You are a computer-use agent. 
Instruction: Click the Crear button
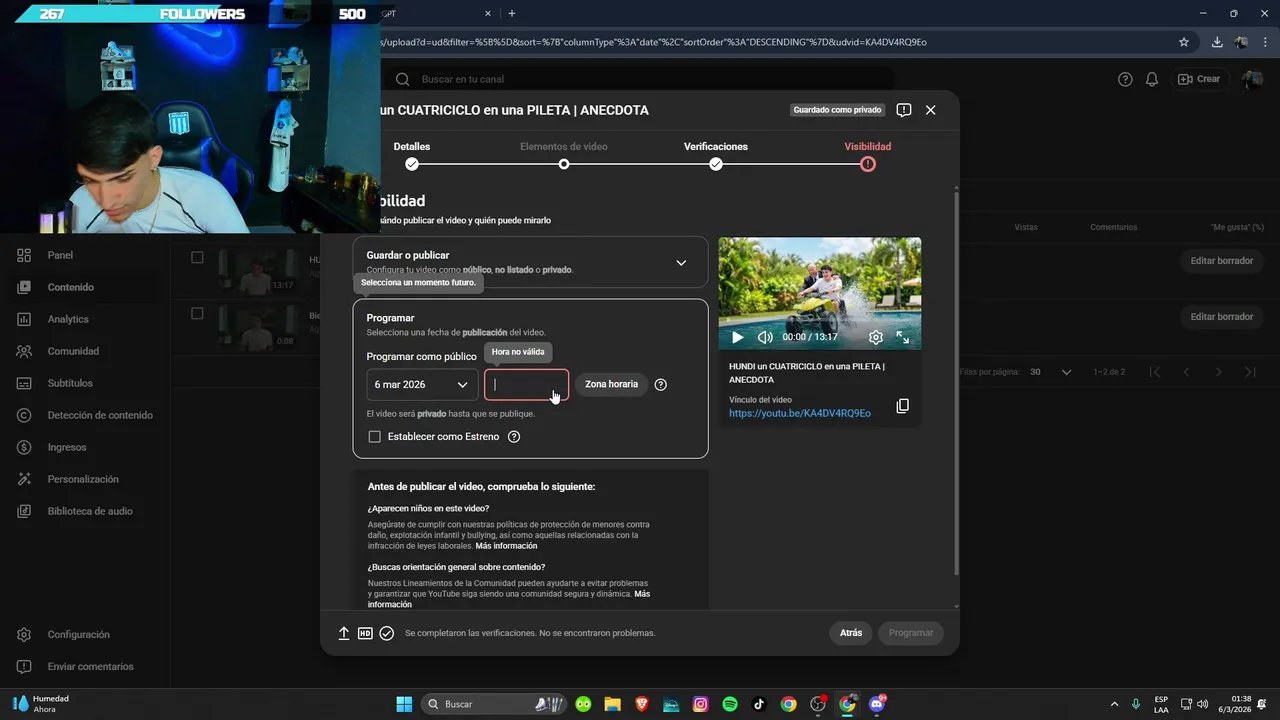1199,79
